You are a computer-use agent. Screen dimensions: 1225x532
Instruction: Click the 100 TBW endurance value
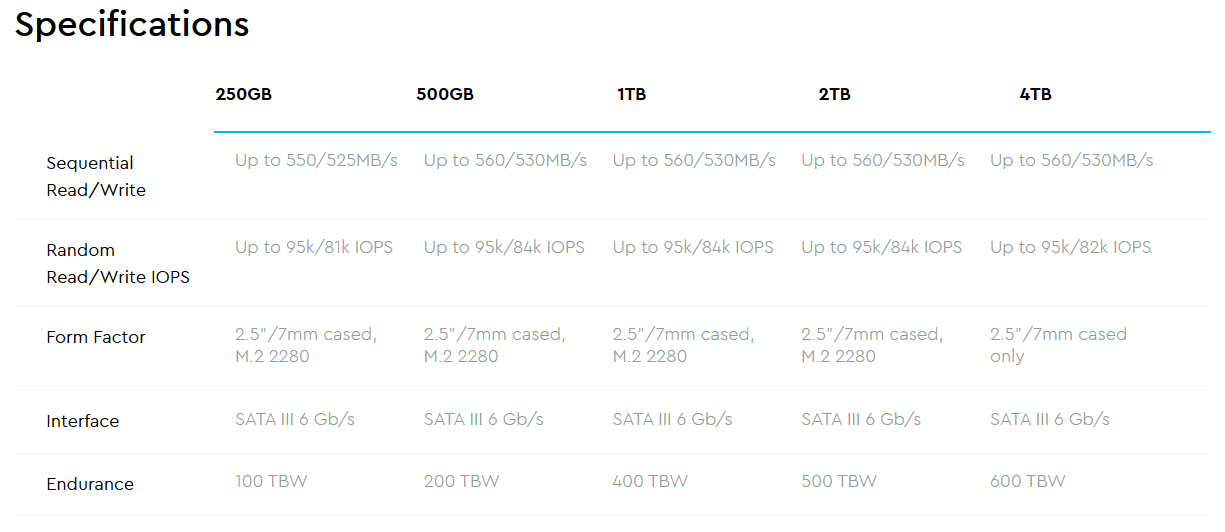tap(271, 481)
